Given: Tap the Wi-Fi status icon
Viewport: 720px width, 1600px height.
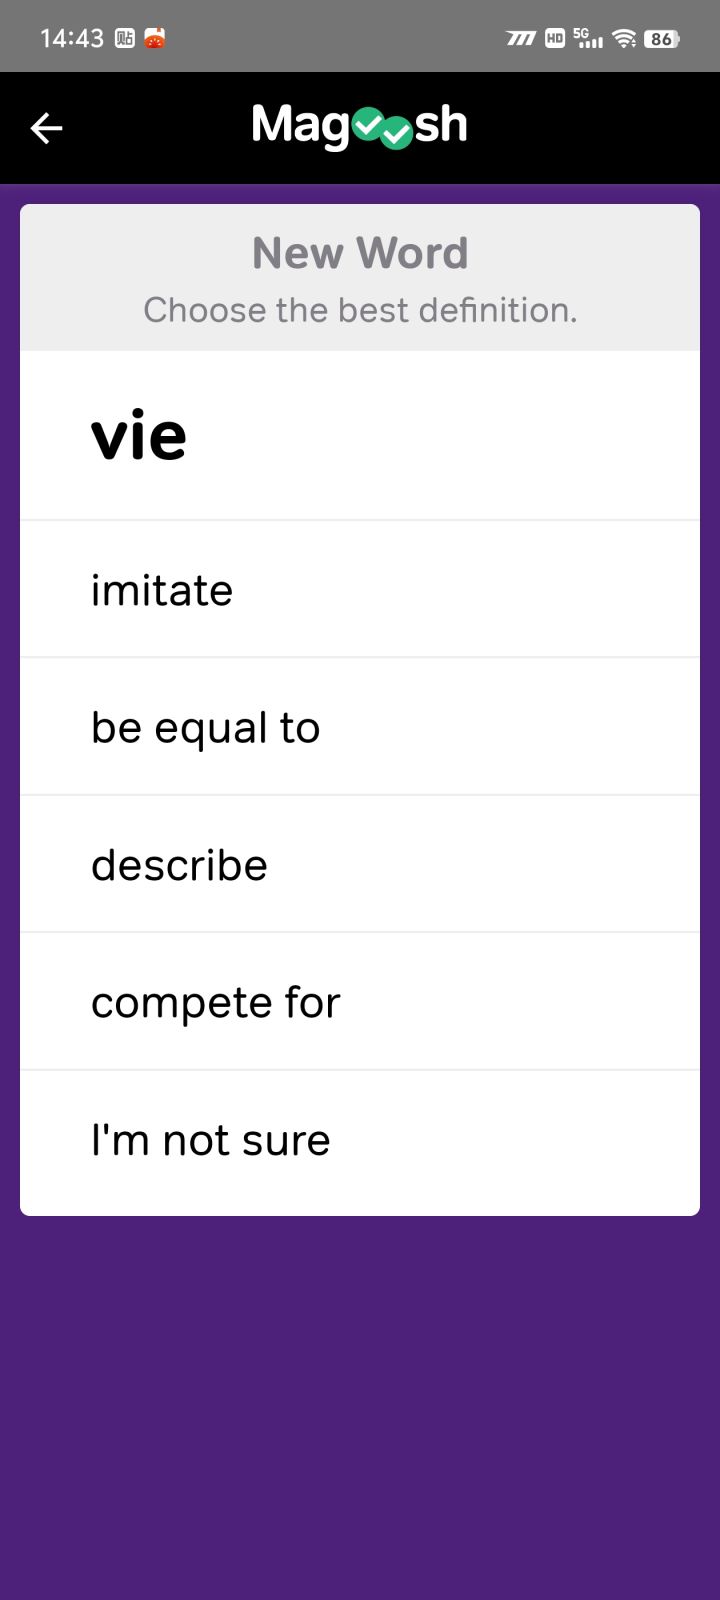Looking at the screenshot, I should coord(625,39).
